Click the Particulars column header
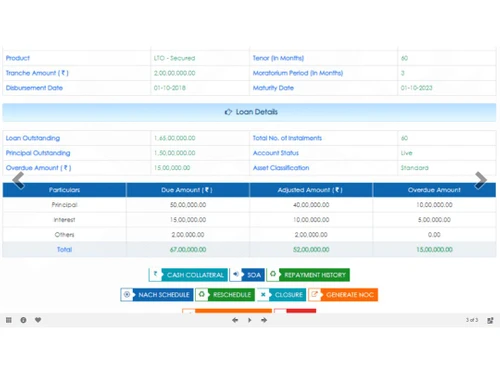Screen dimensions: 500x375 point(64,190)
